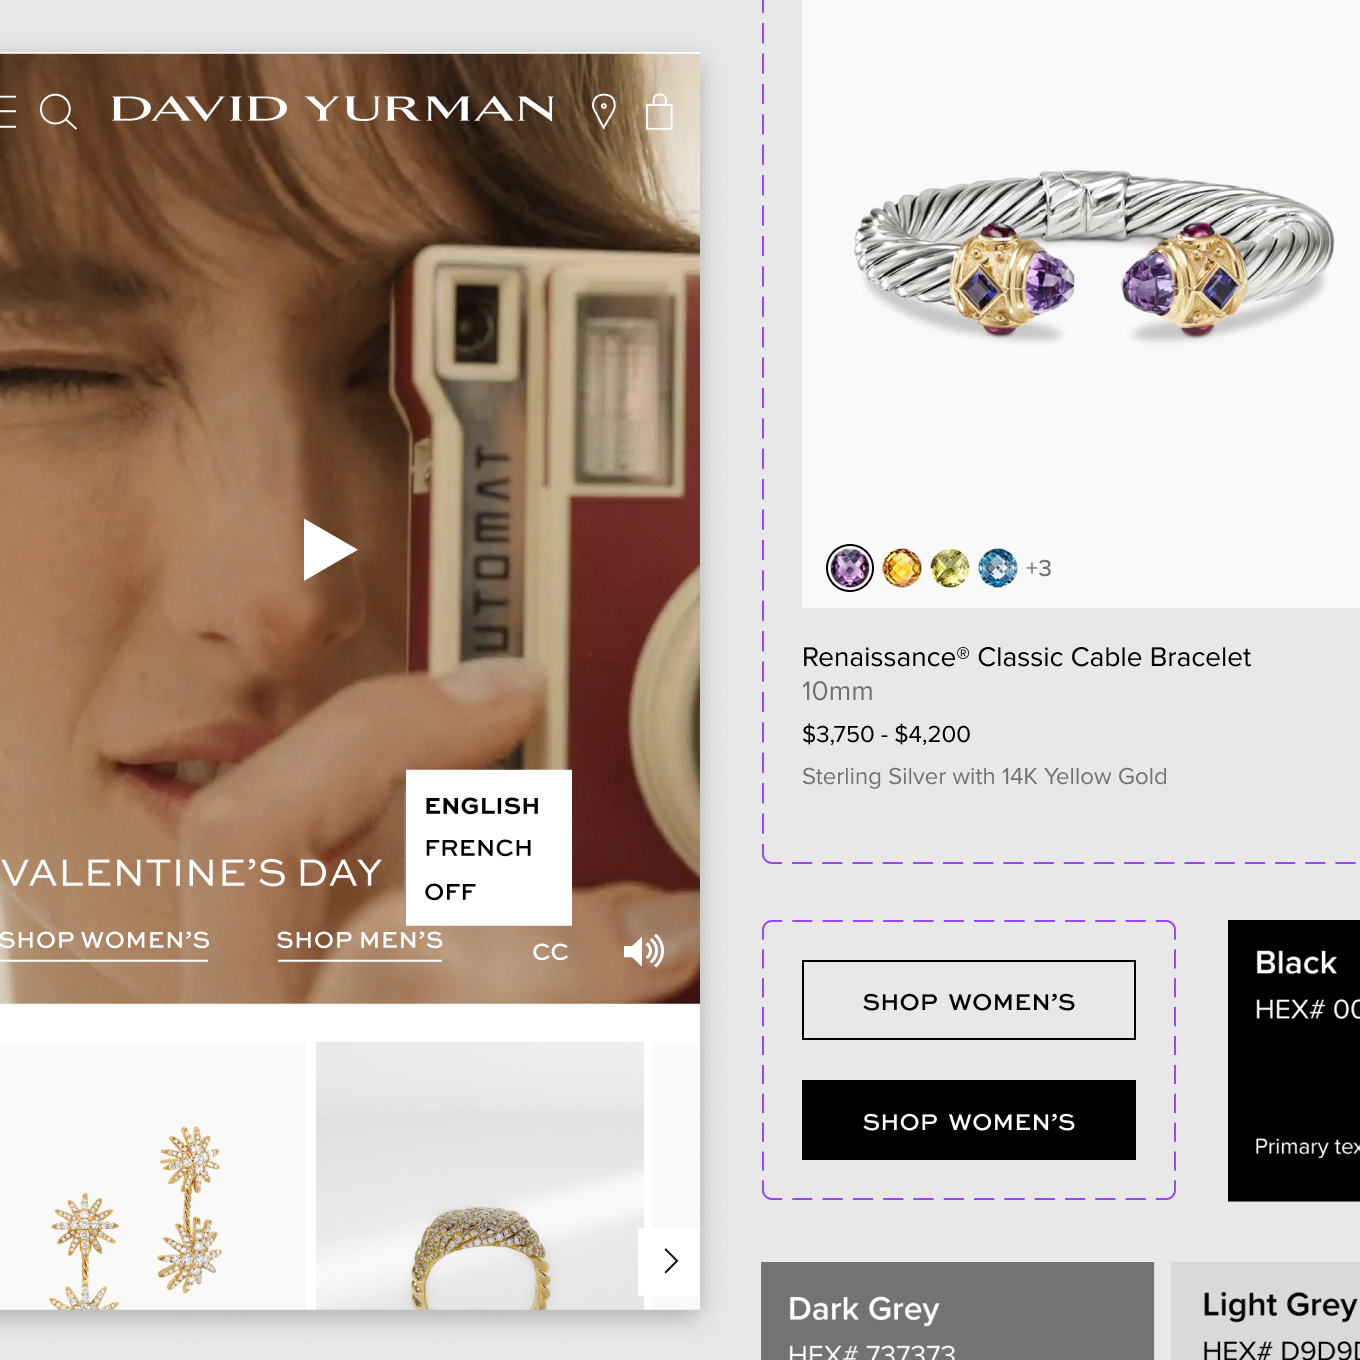Open the search magnifier icon
Image resolution: width=1360 pixels, height=1360 pixels.
[x=58, y=112]
